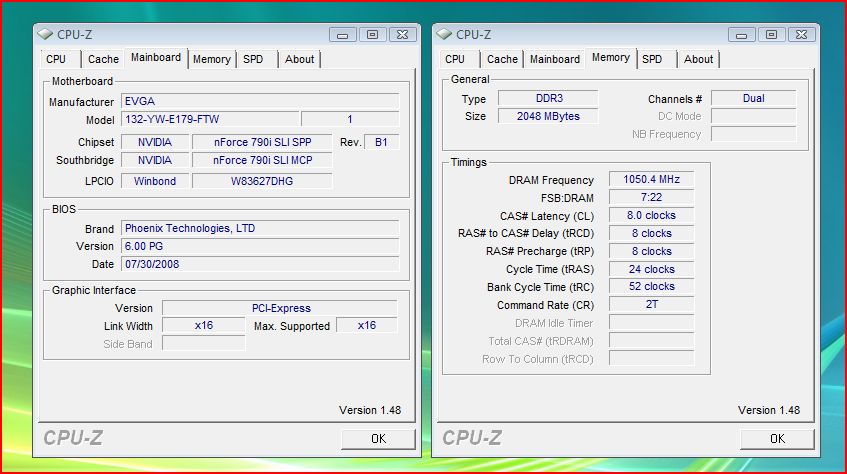Click the LPCIO brand field Winbond
Screen dimensions: 847x474
click(x=155, y=181)
